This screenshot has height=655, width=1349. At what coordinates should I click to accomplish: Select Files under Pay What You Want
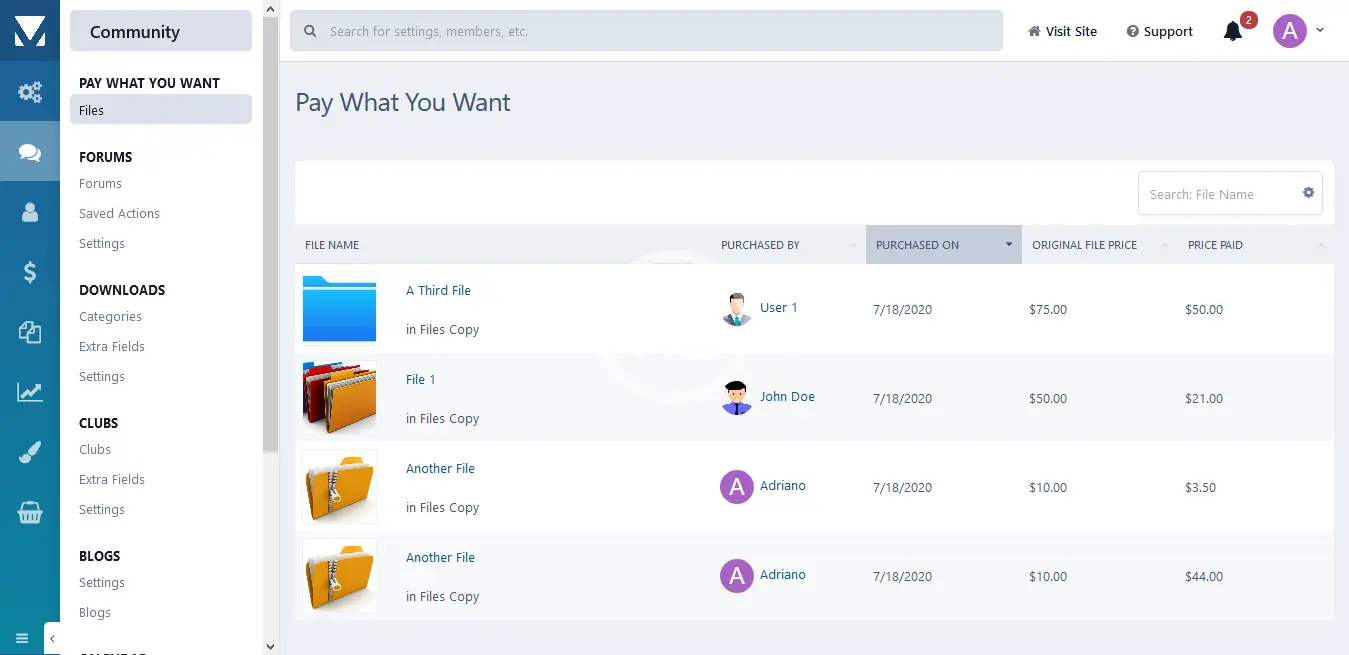(160, 110)
